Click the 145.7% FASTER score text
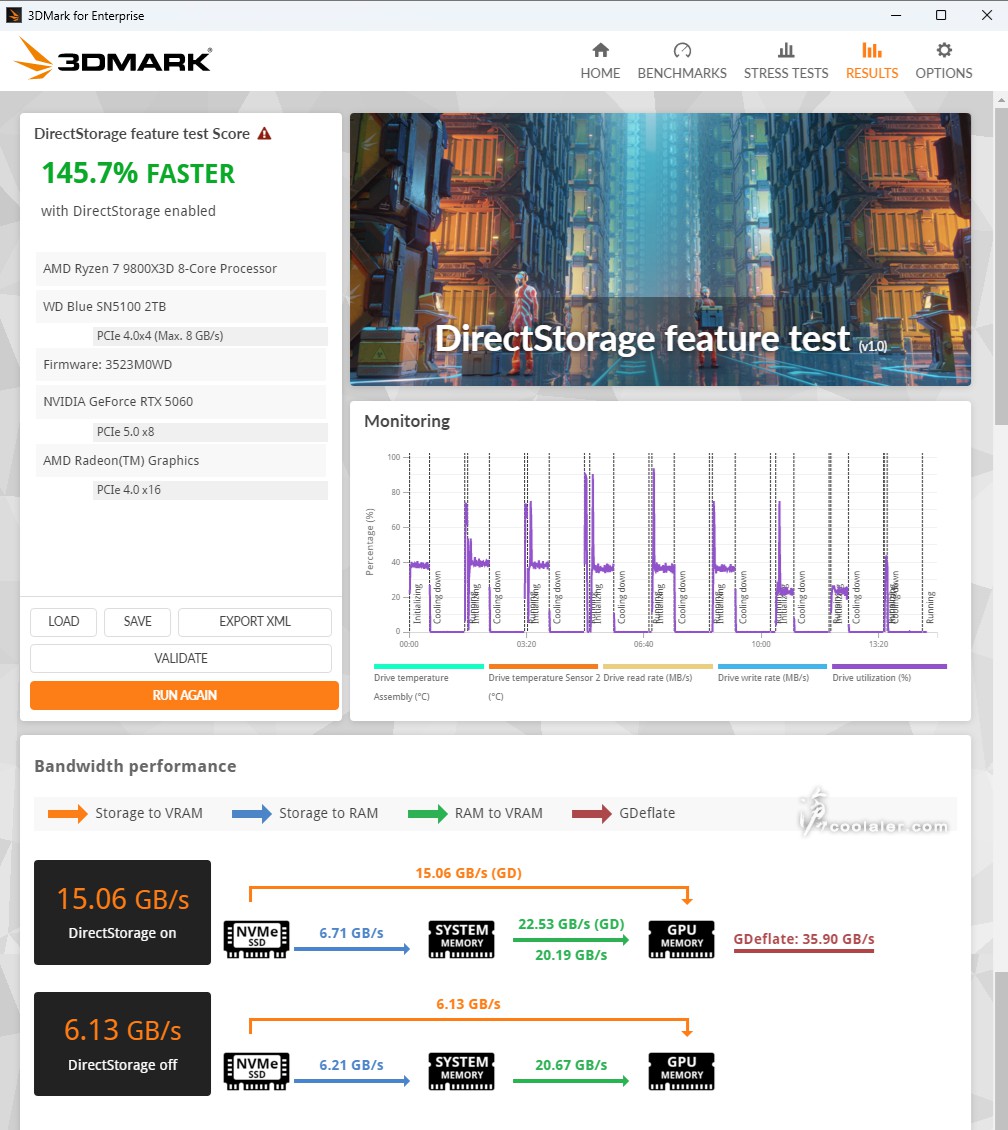The width and height of the screenshot is (1008, 1130). point(138,174)
